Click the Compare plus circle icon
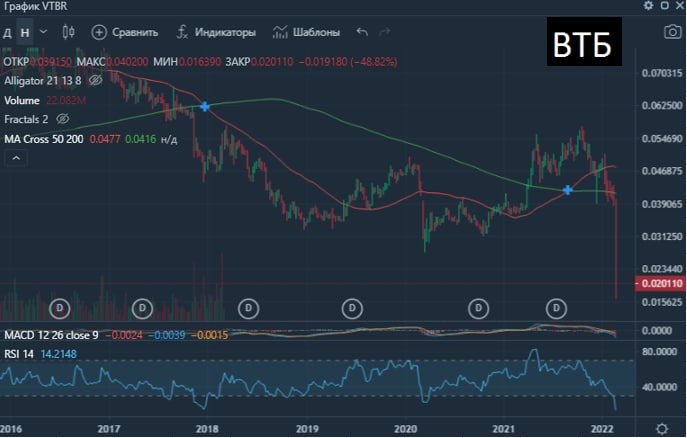Image resolution: width=687 pixels, height=438 pixels. (99, 32)
